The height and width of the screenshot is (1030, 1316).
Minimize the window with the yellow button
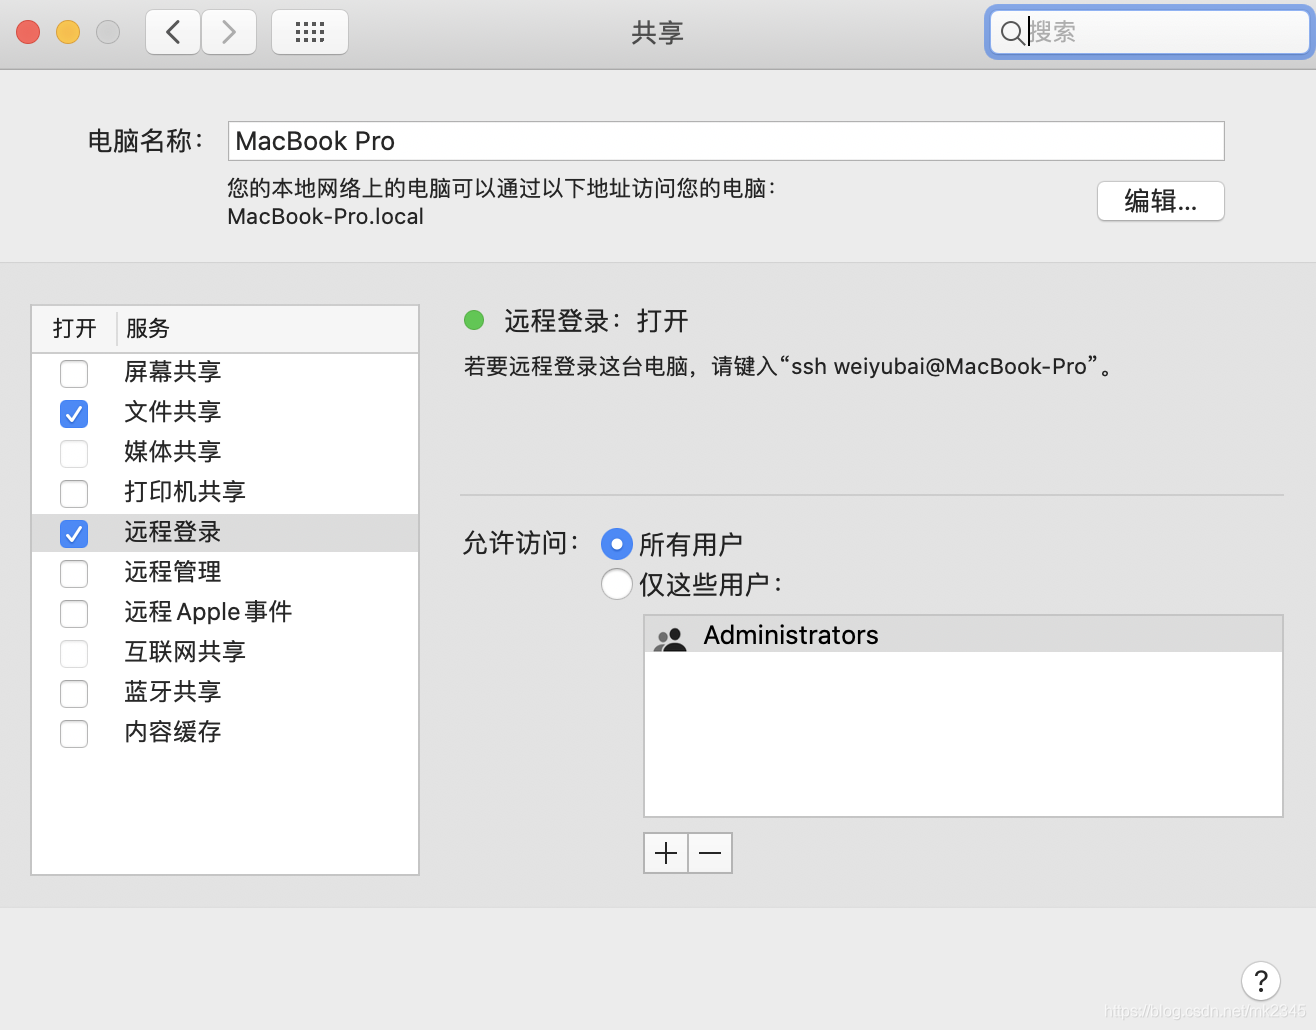(x=68, y=32)
